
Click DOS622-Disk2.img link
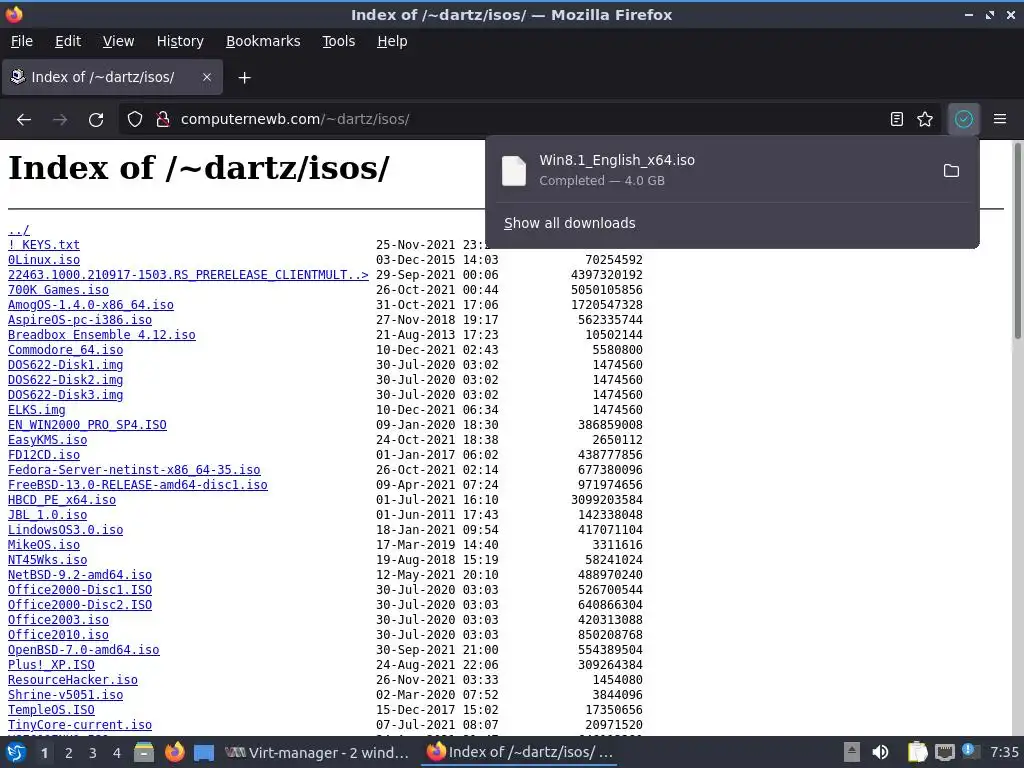click(x=65, y=380)
